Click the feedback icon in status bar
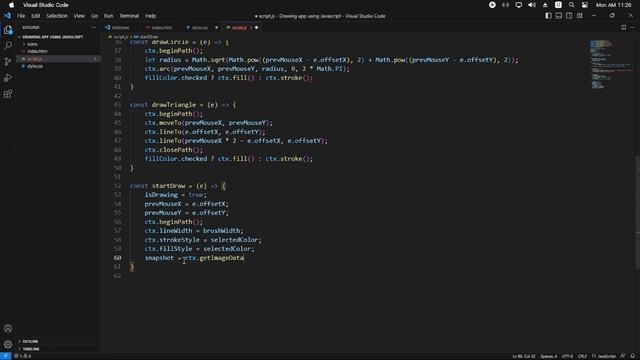Image resolution: width=640 pixels, height=360 pixels. pyautogui.click(x=623, y=356)
